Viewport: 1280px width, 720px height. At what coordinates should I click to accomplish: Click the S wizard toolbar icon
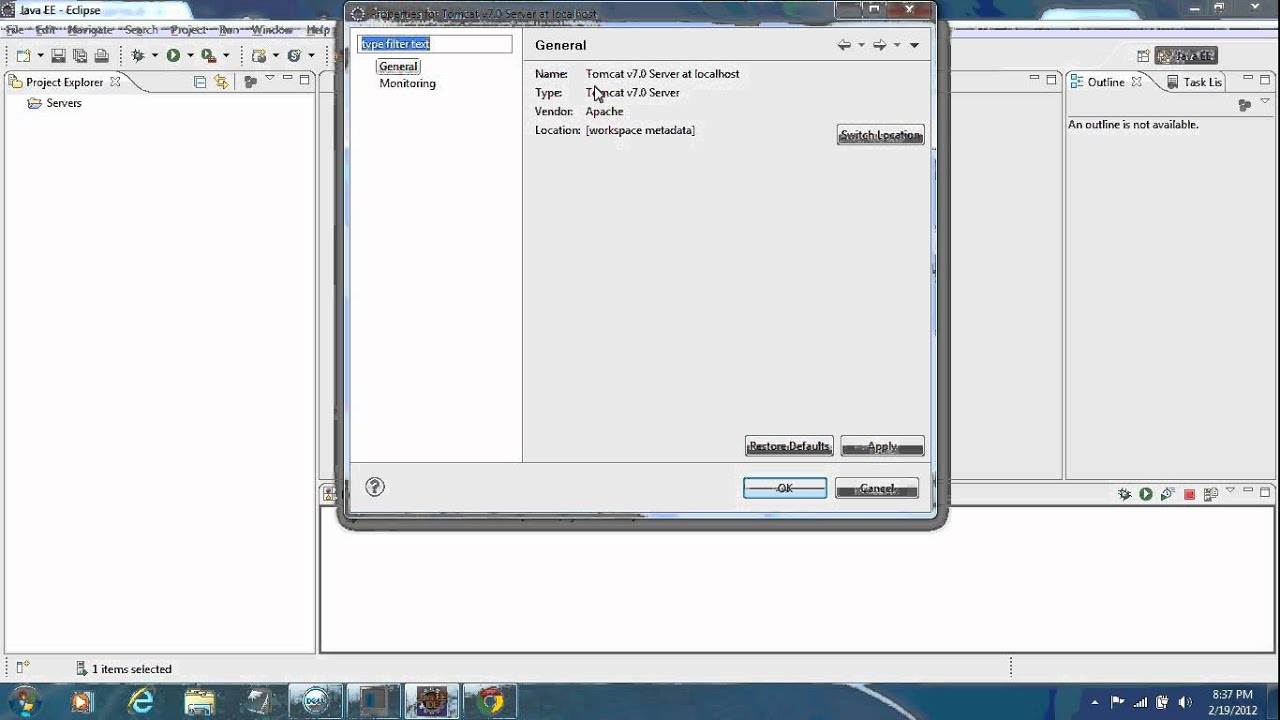point(294,56)
